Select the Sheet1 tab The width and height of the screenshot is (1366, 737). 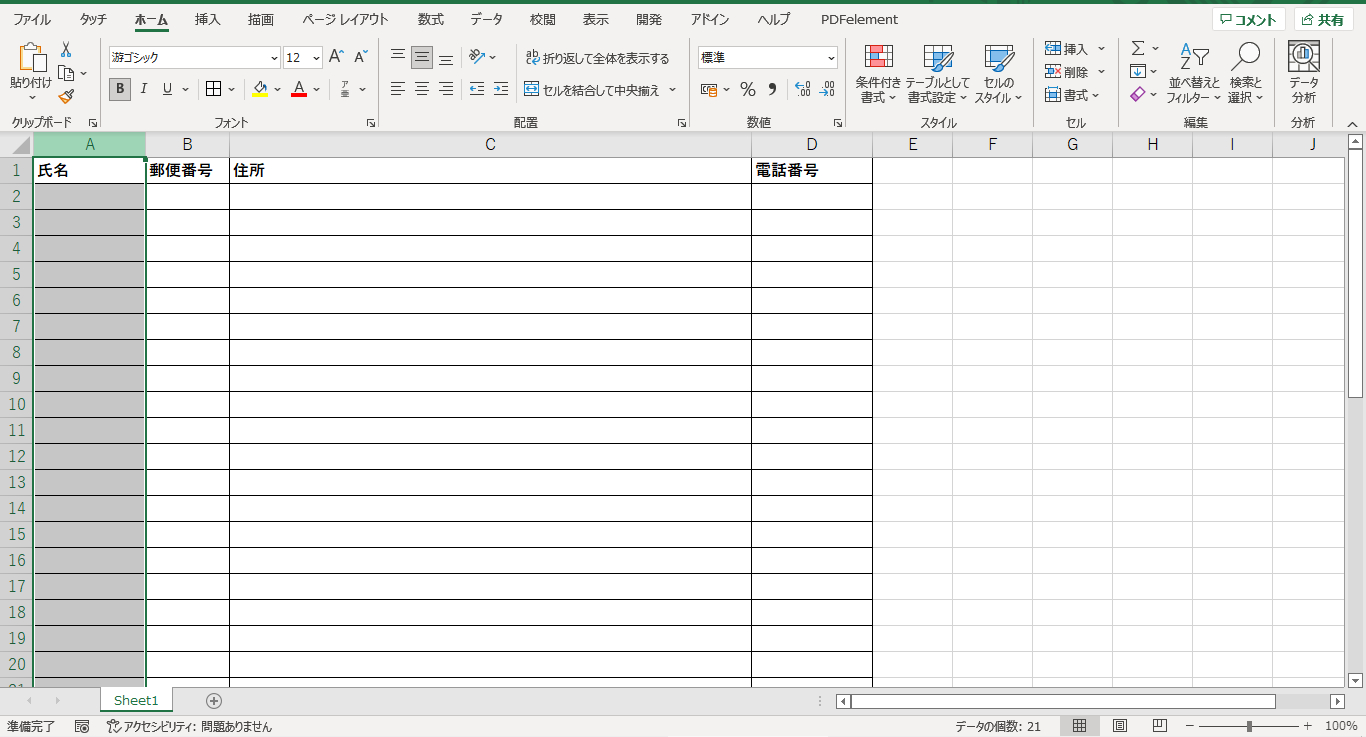(x=136, y=700)
